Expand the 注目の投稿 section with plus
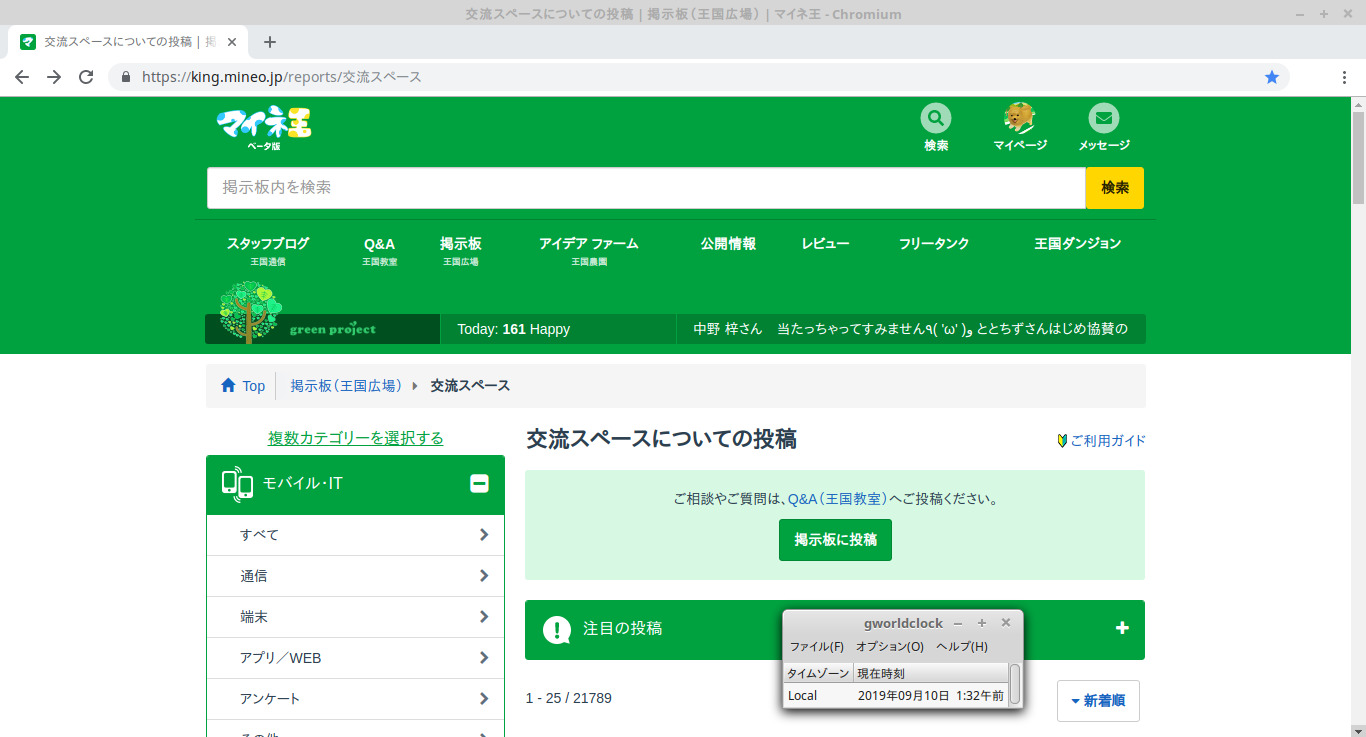Viewport: 1366px width, 737px height. point(1122,628)
